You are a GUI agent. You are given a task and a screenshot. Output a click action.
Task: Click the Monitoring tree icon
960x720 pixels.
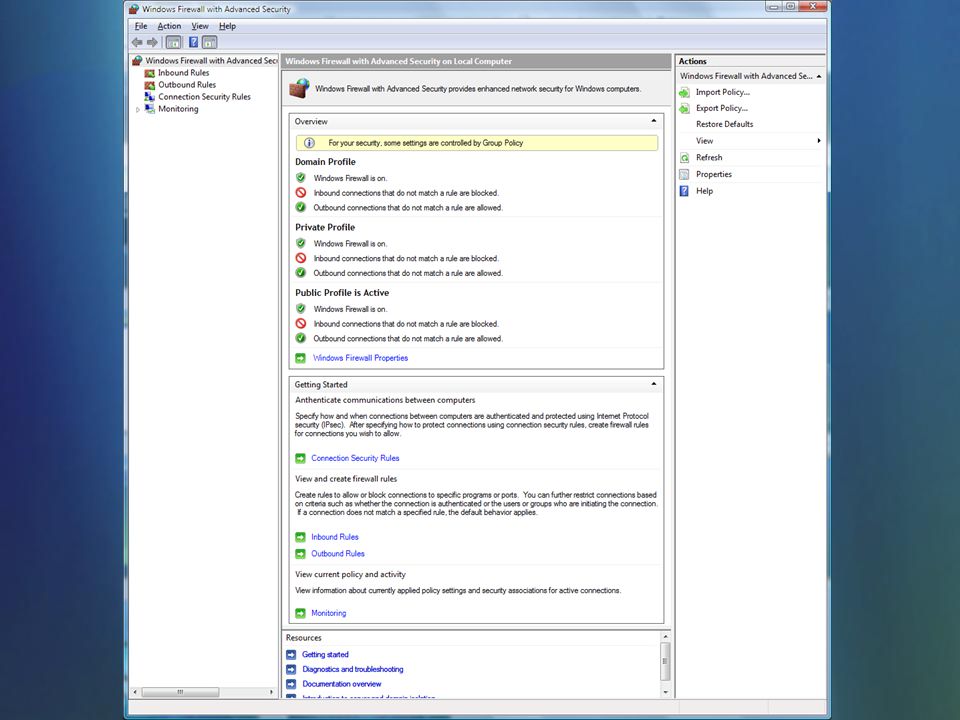click(149, 109)
